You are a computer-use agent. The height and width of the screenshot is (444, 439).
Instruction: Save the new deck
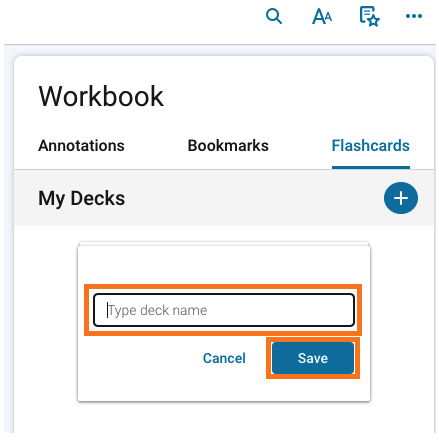pyautogui.click(x=313, y=358)
